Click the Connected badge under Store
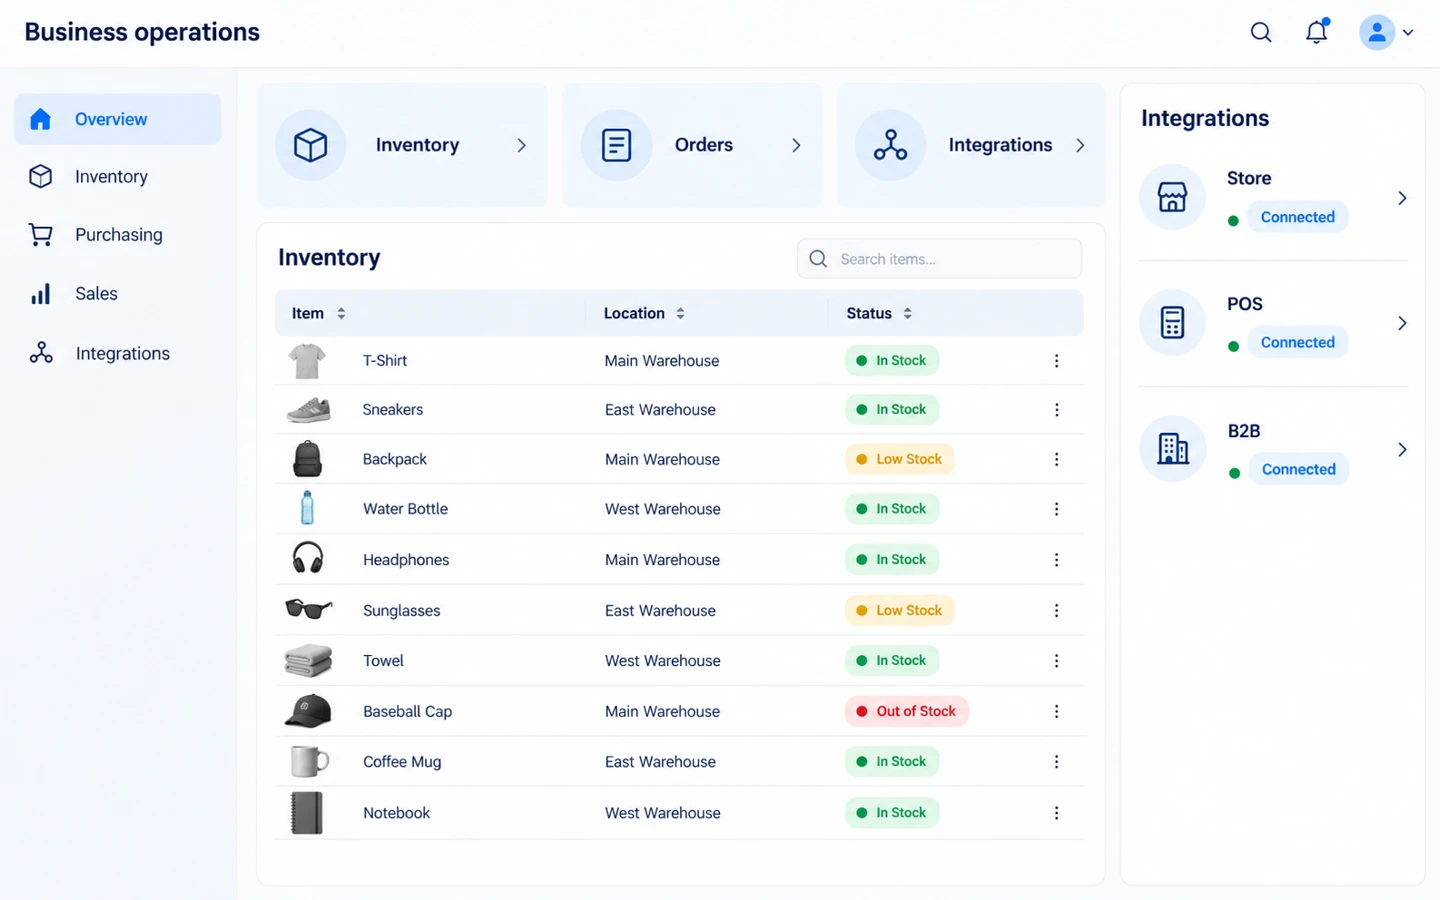 click(x=1297, y=217)
